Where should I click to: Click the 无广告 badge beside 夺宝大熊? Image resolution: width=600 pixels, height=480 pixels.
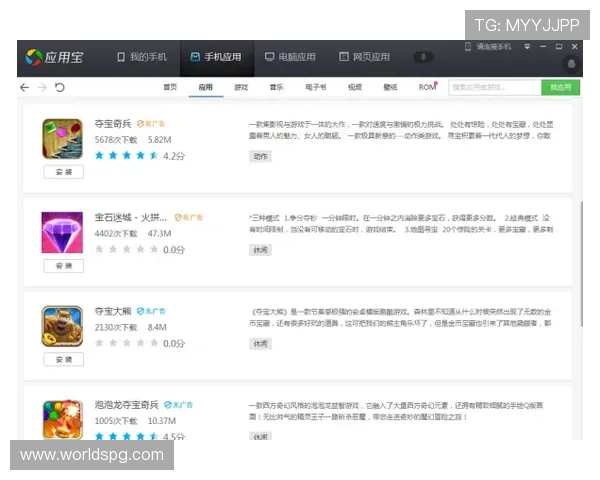(x=151, y=311)
